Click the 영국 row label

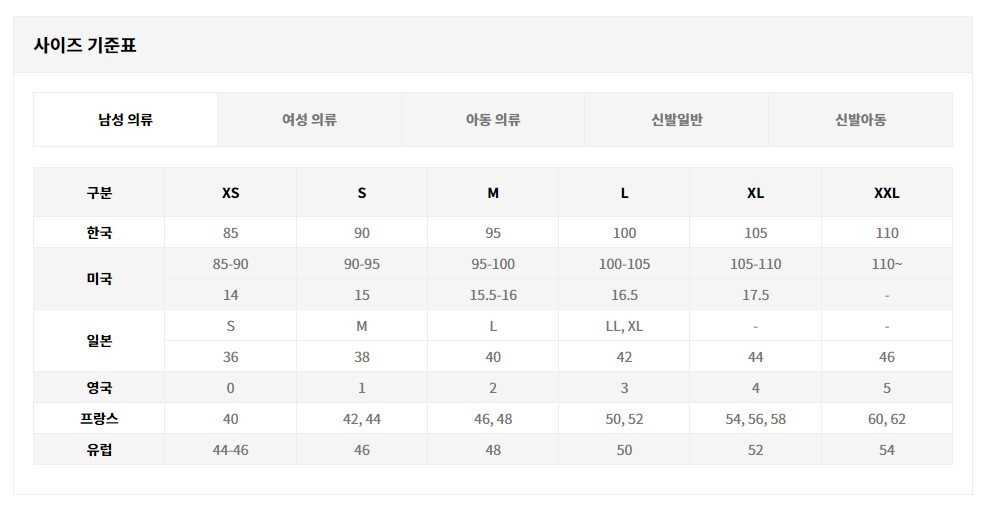click(x=99, y=388)
